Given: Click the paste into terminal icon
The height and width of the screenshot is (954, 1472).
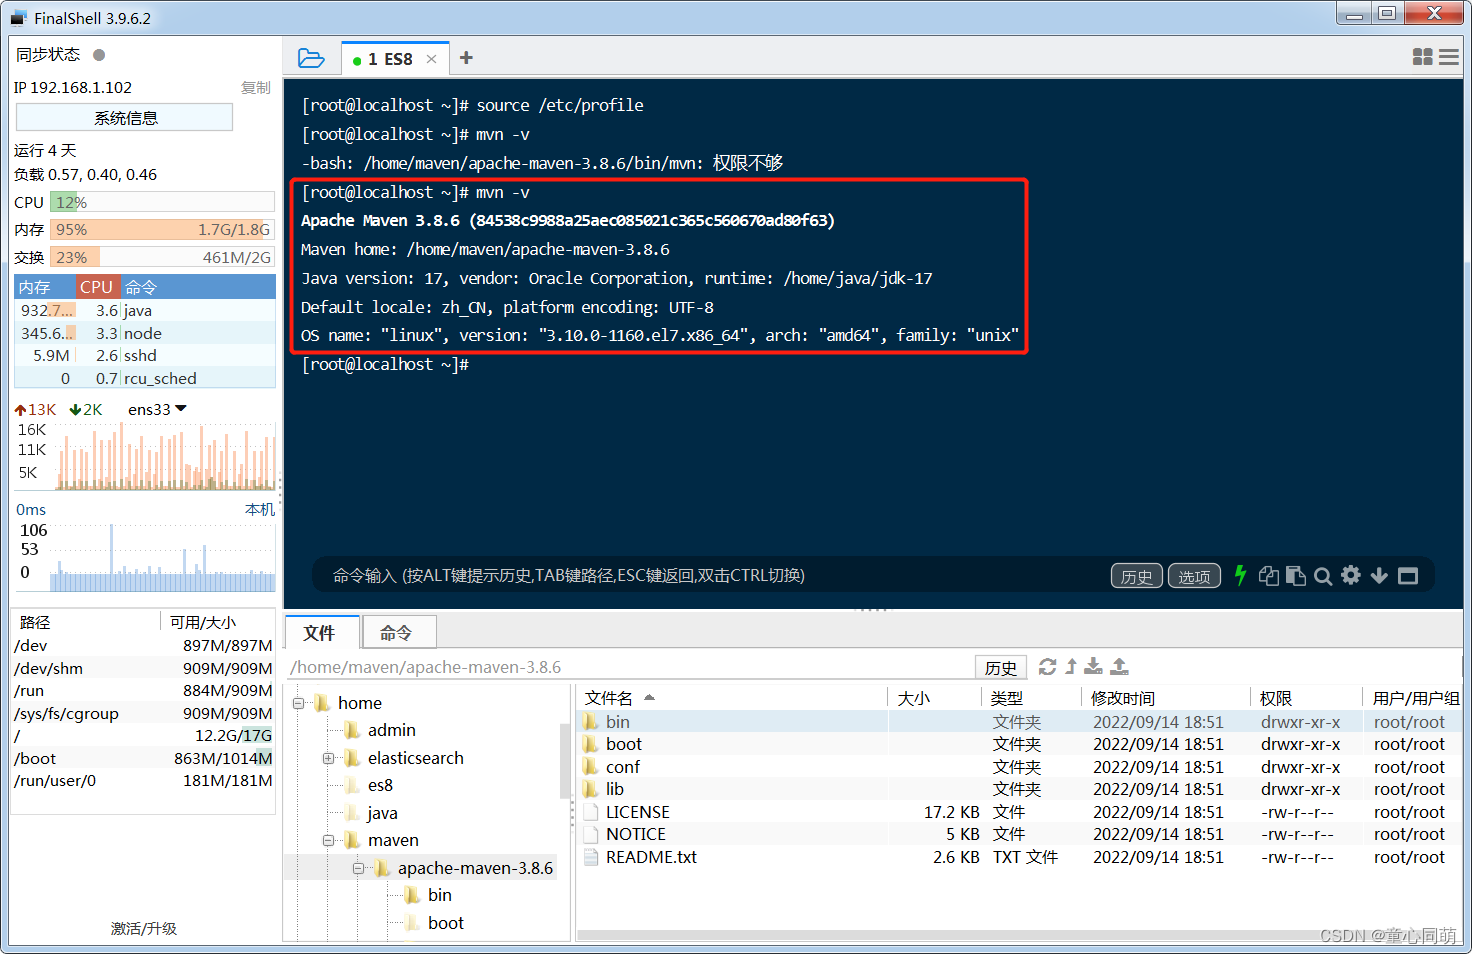Looking at the screenshot, I should click(x=1296, y=575).
